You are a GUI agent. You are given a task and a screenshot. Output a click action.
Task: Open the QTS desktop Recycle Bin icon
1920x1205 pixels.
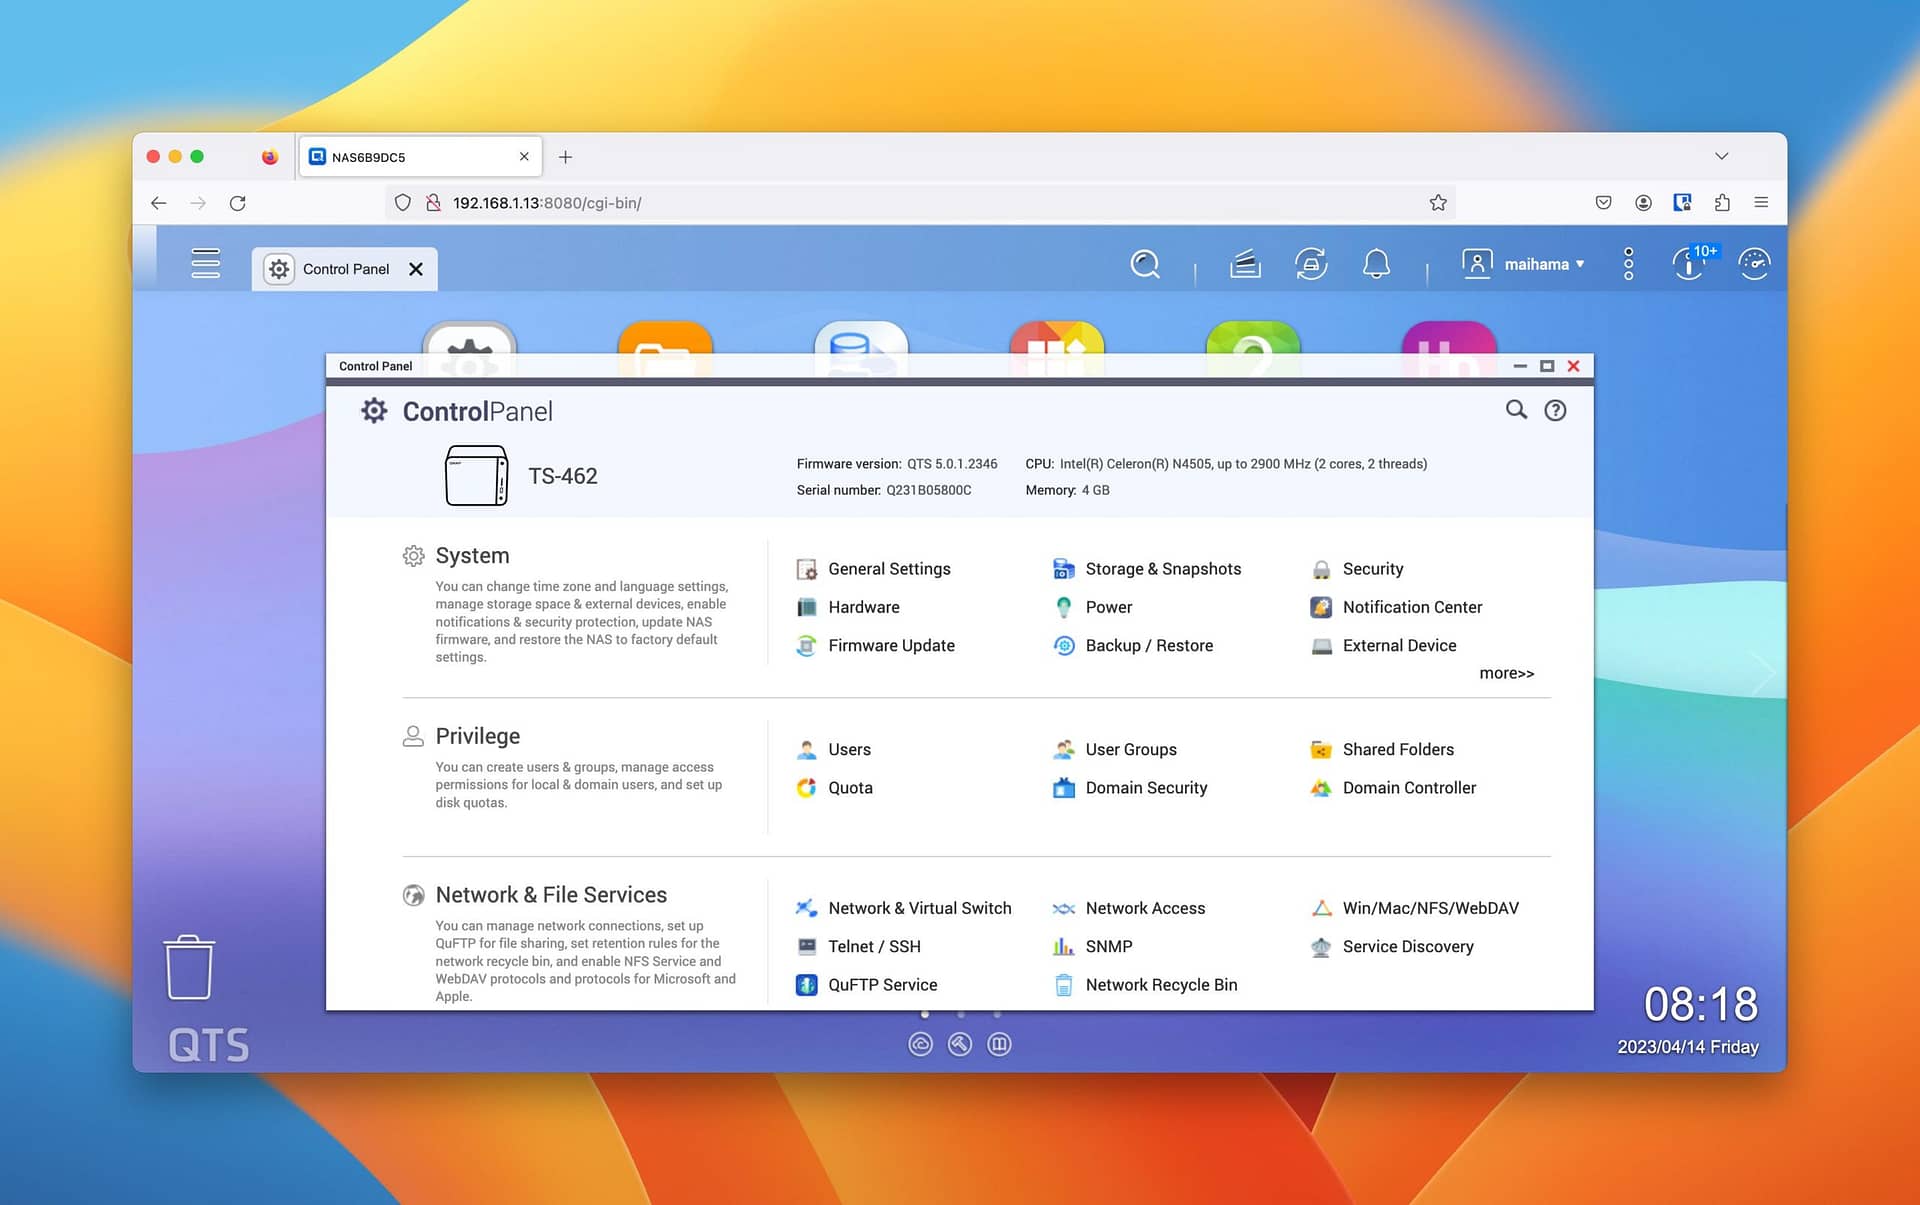189,967
